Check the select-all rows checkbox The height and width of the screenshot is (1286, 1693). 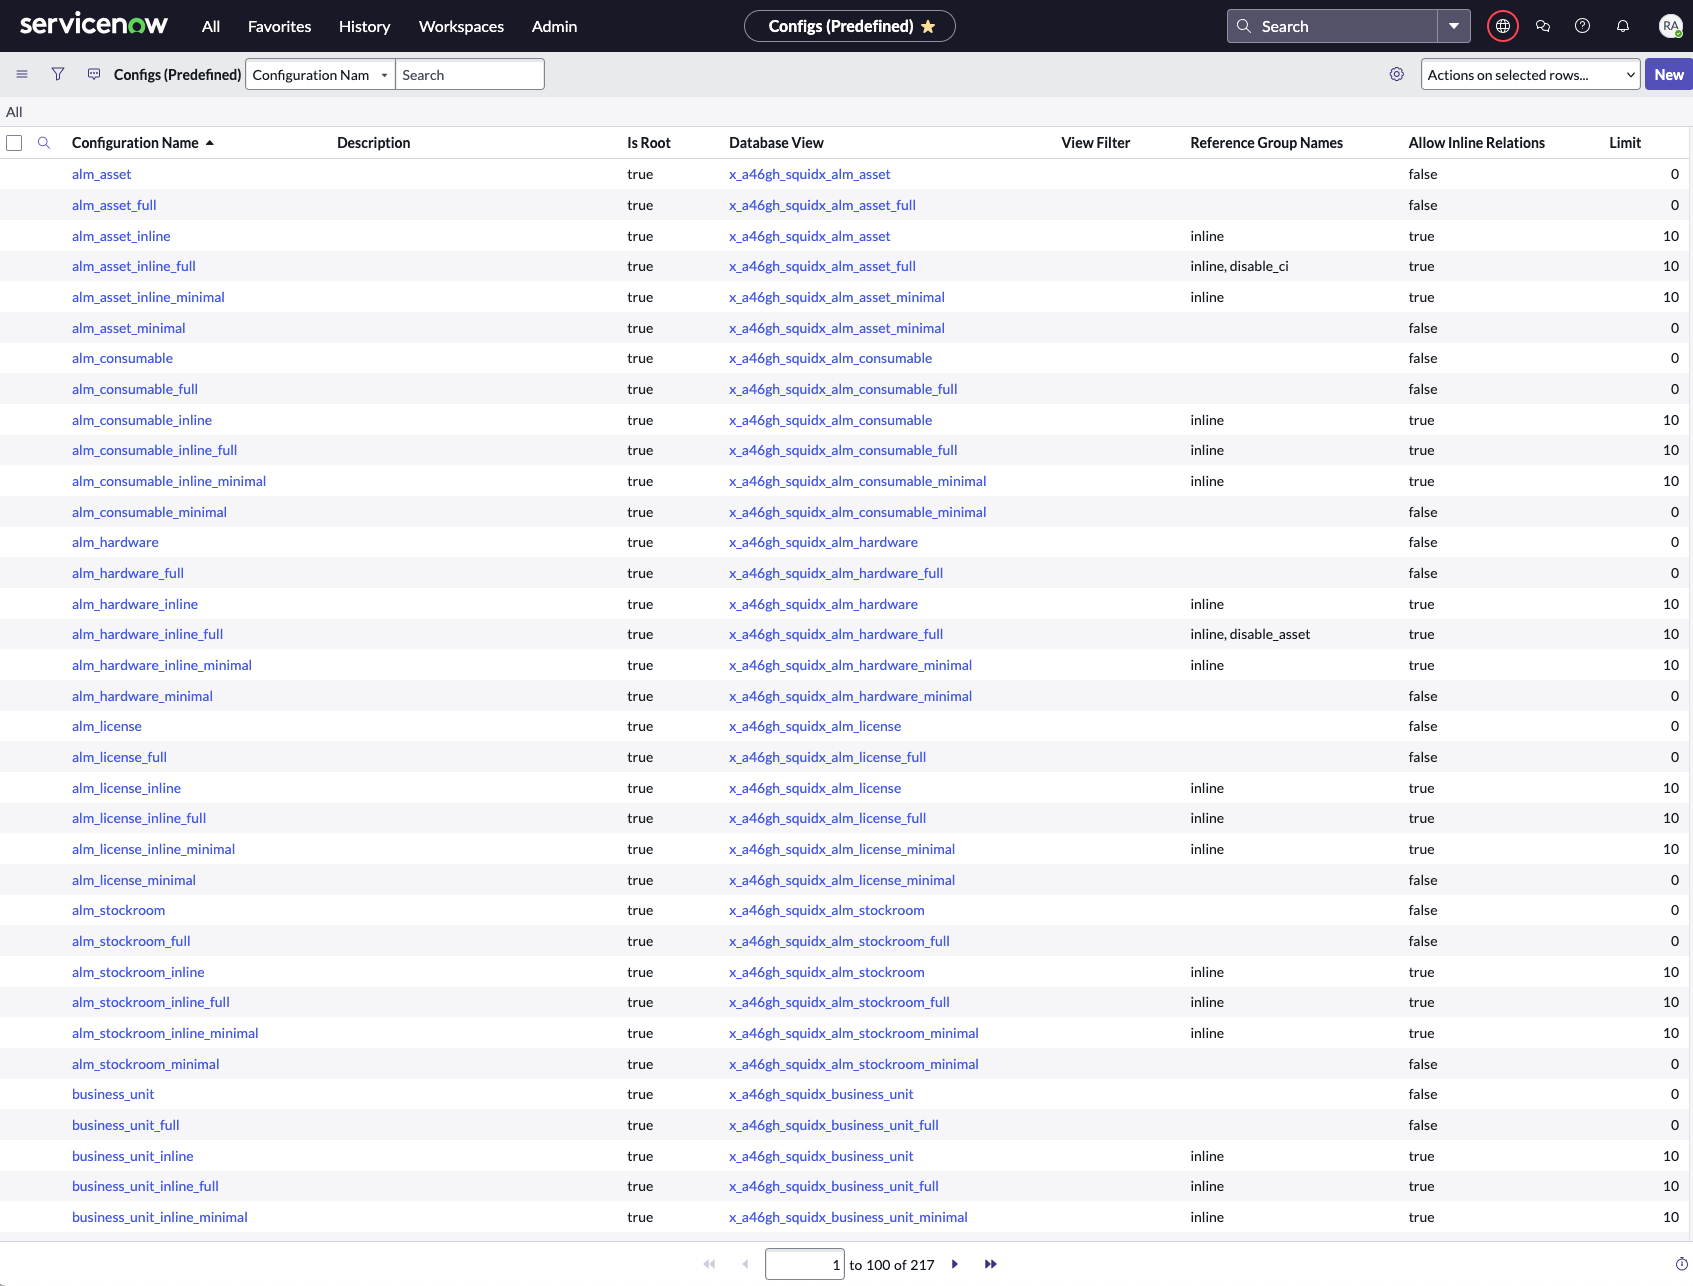[14, 143]
